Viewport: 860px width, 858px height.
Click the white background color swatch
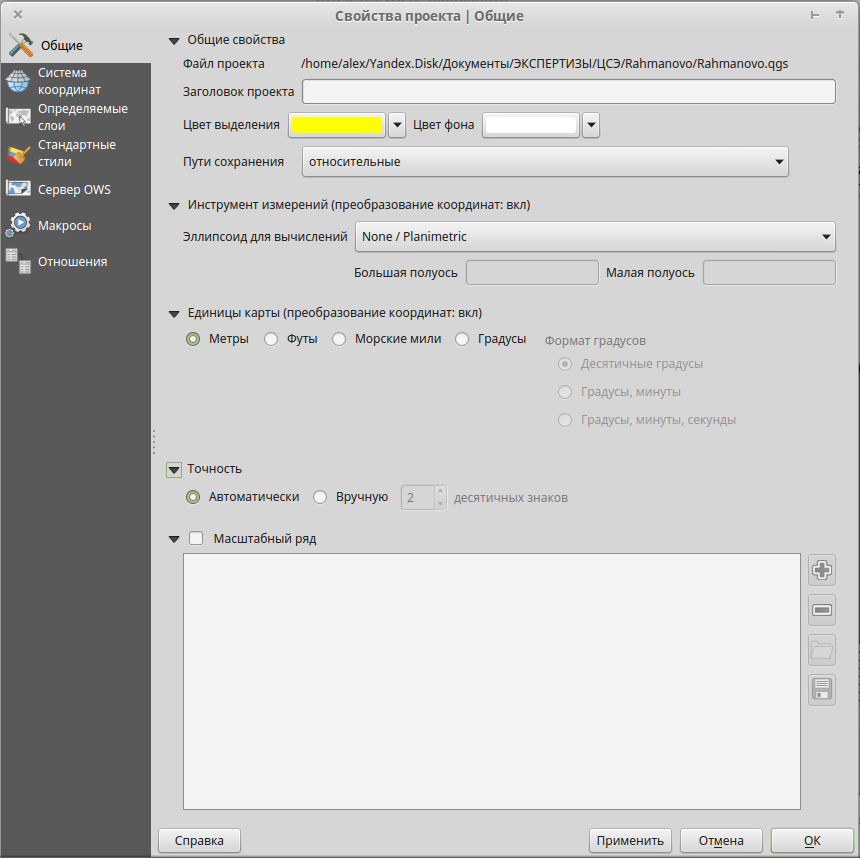pyautogui.click(x=531, y=125)
